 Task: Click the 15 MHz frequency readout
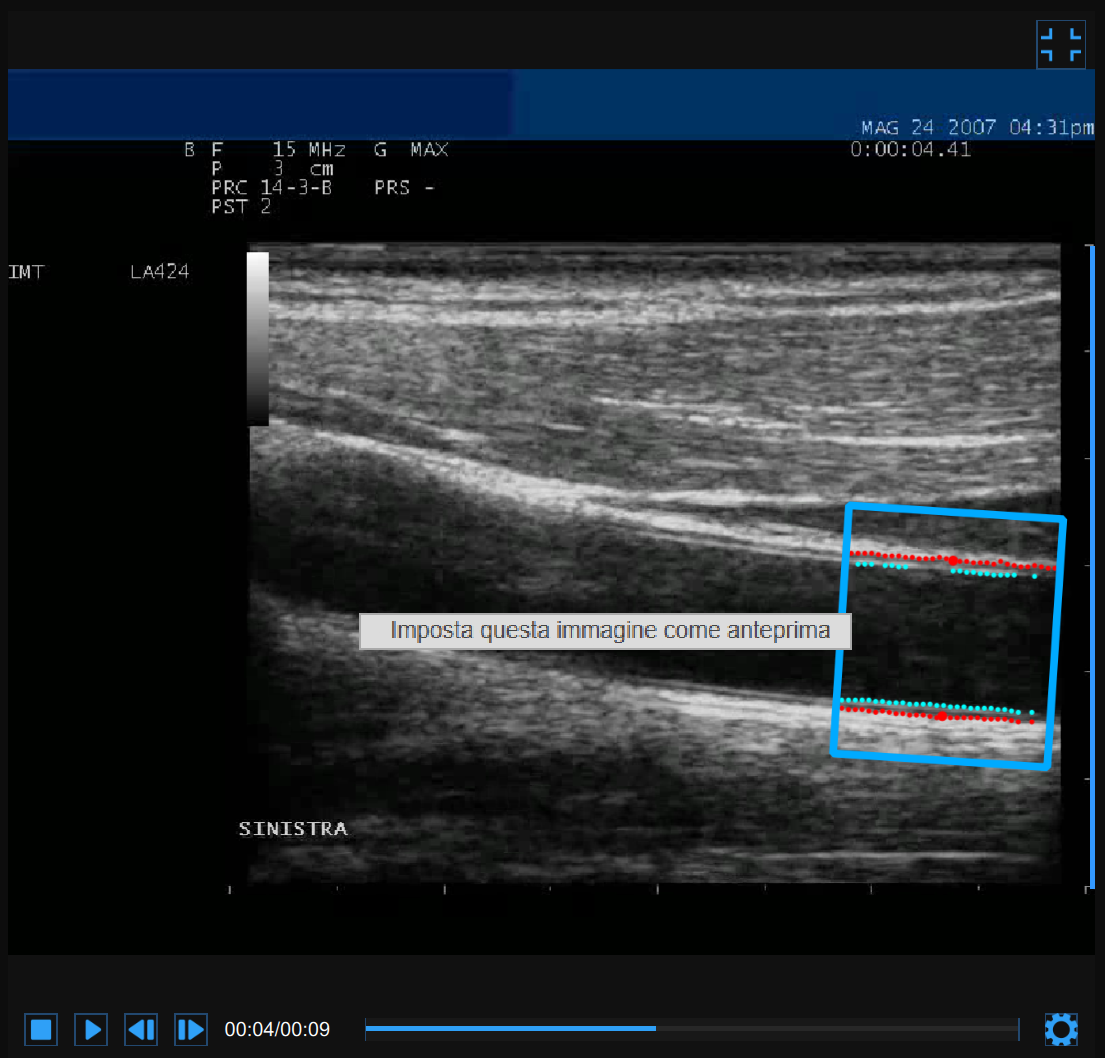309,150
